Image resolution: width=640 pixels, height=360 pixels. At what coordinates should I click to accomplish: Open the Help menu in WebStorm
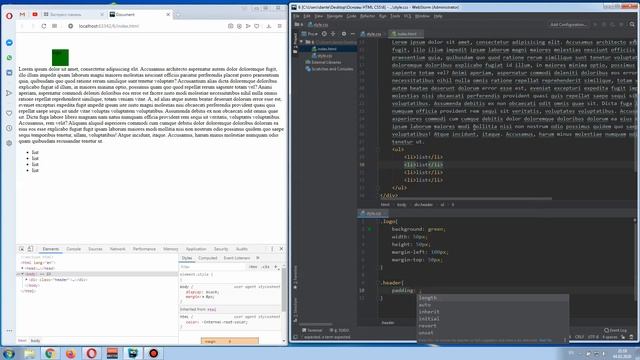(x=438, y=16)
